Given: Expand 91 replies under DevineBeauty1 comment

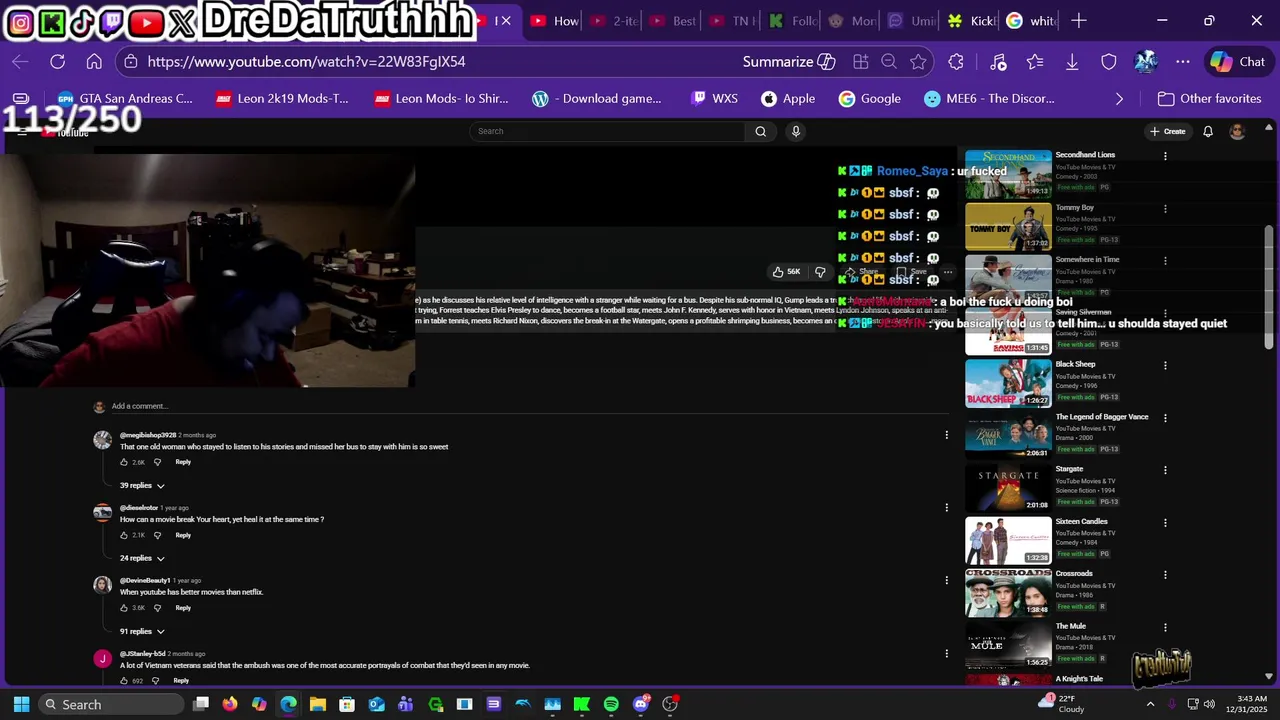Looking at the screenshot, I should click(x=142, y=632).
